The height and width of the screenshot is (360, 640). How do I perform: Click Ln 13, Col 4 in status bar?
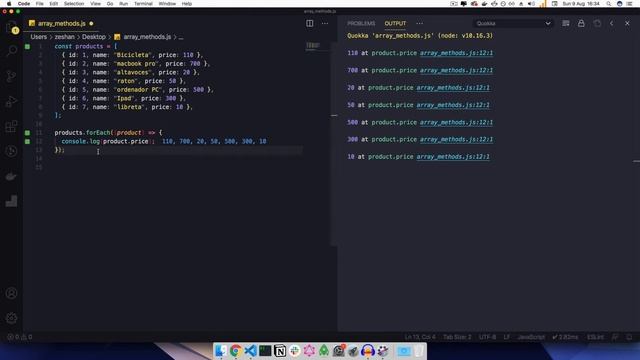tap(420, 337)
